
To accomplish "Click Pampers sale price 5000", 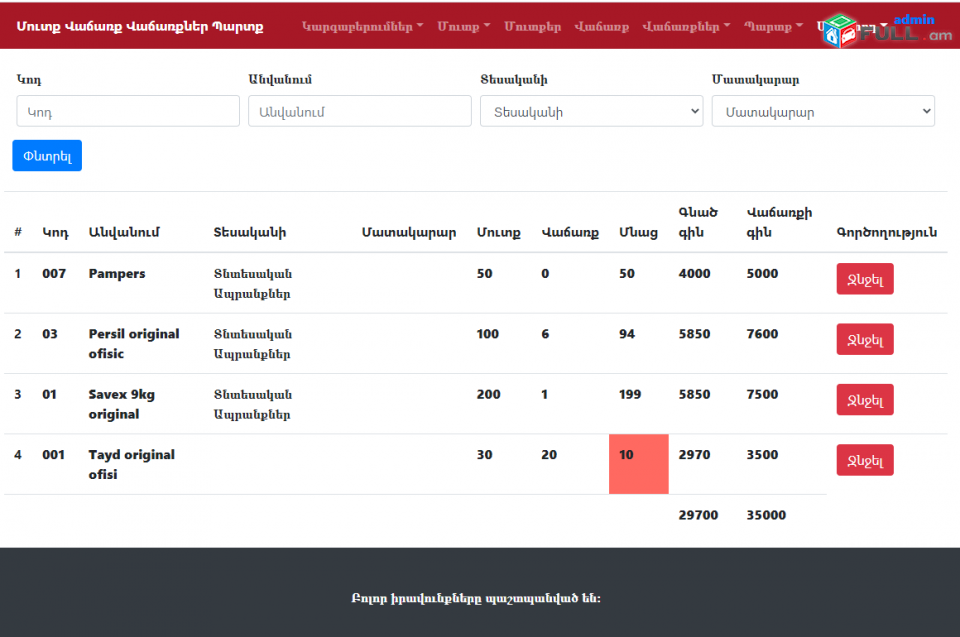I will [x=762, y=273].
